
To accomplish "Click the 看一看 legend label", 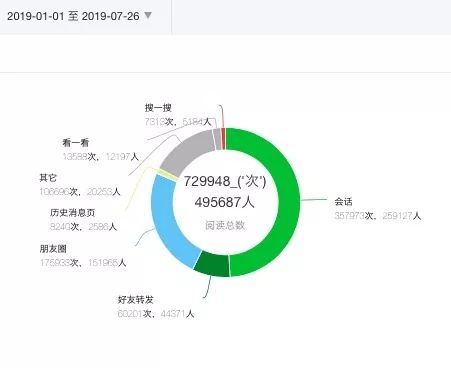I will [x=76, y=143].
